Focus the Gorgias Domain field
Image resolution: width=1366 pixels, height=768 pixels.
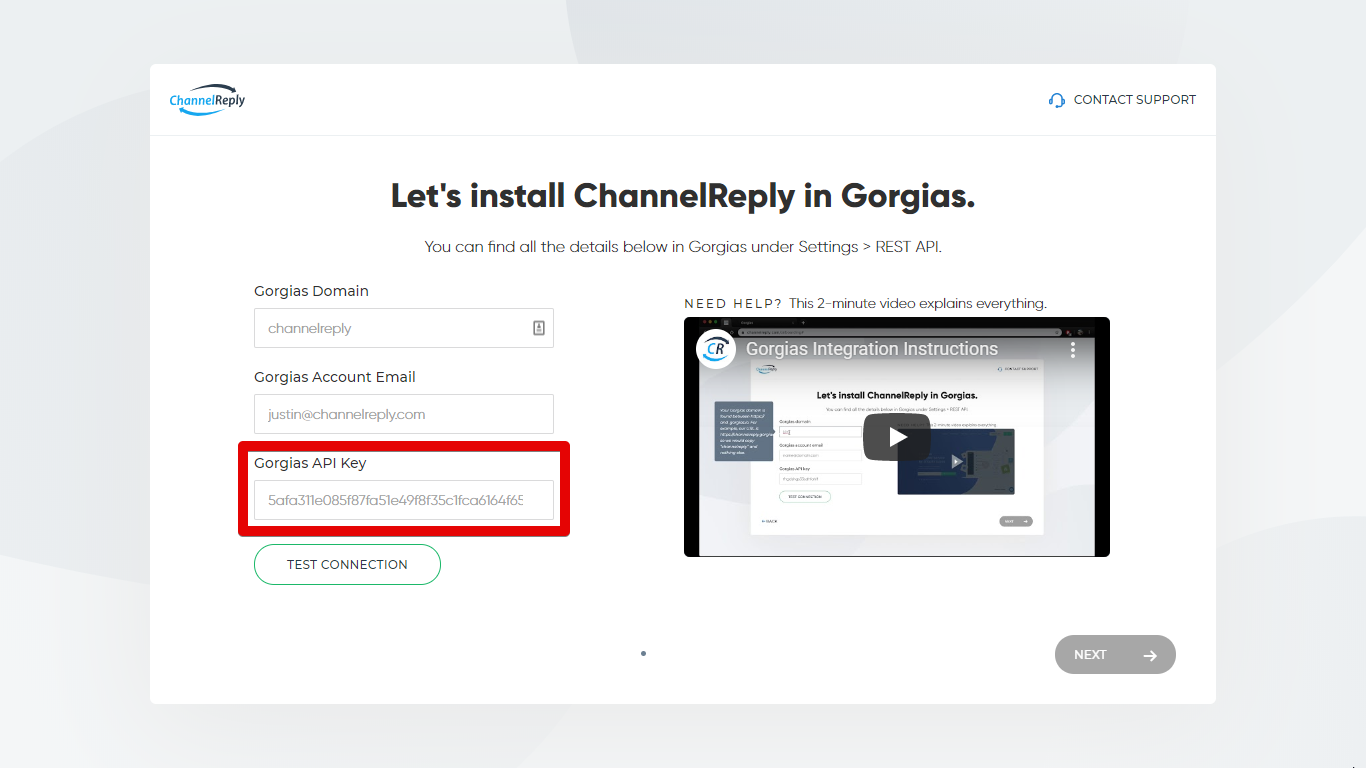click(x=404, y=328)
